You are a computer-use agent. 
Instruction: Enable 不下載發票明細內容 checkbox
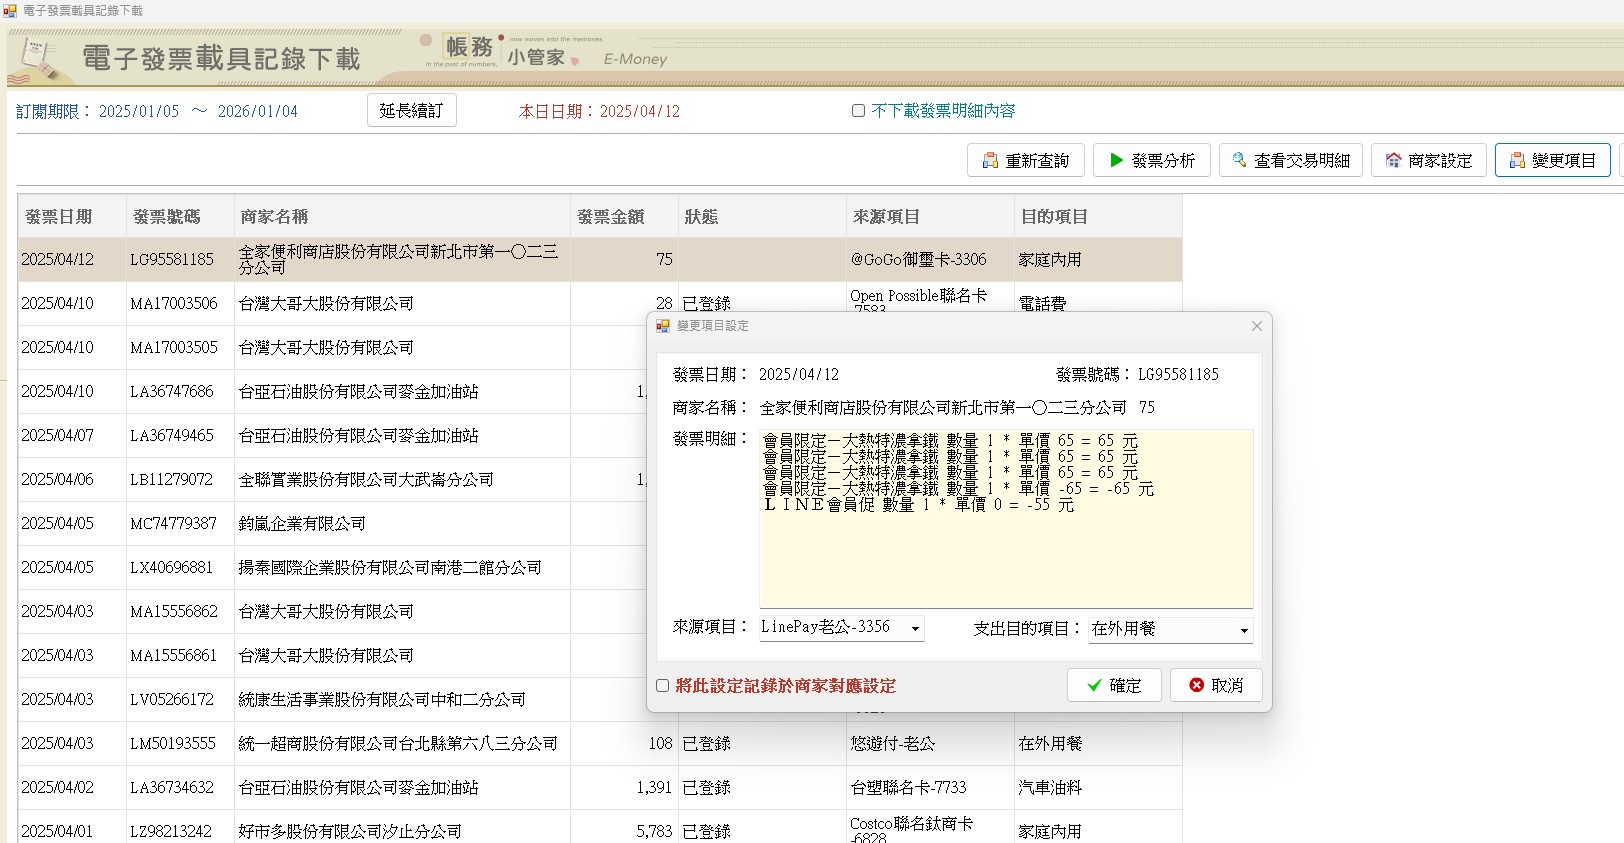click(x=858, y=111)
